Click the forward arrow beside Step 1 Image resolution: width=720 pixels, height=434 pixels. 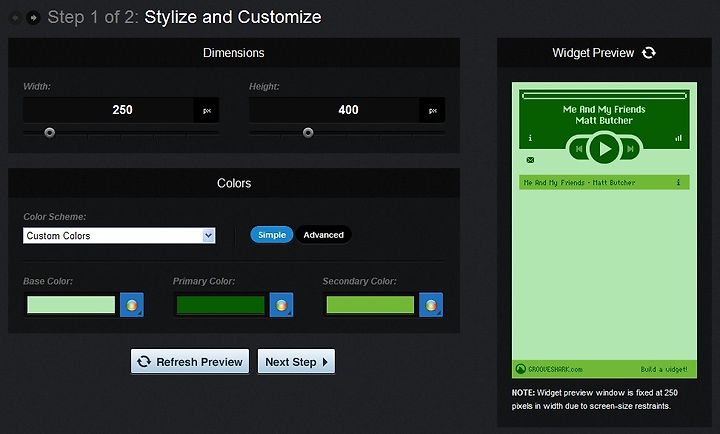[33, 18]
